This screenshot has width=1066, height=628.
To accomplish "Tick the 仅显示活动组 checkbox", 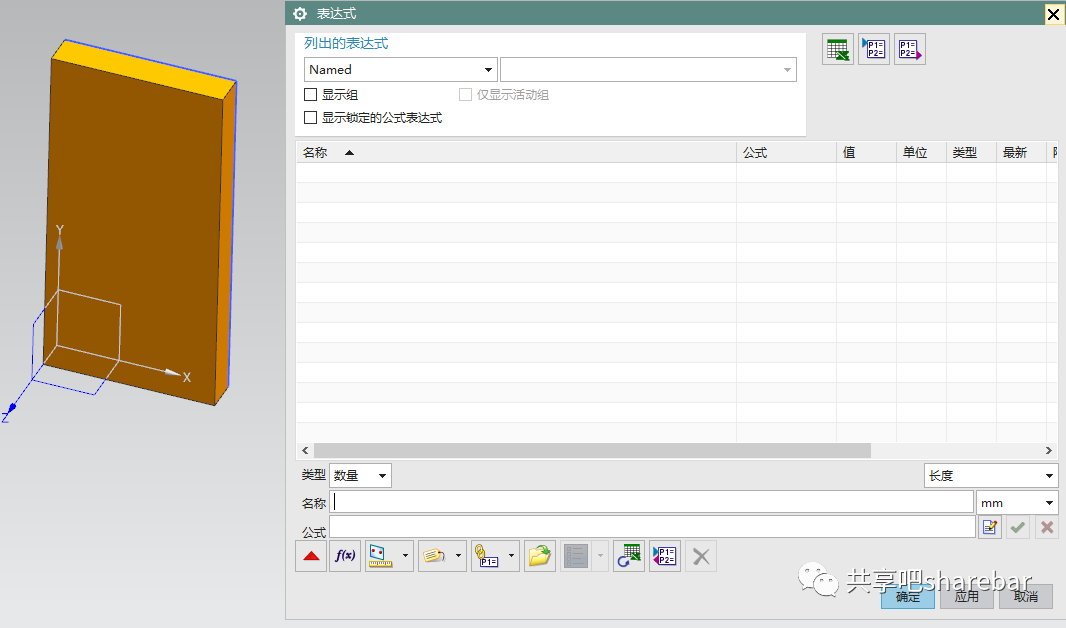I will click(x=466, y=94).
